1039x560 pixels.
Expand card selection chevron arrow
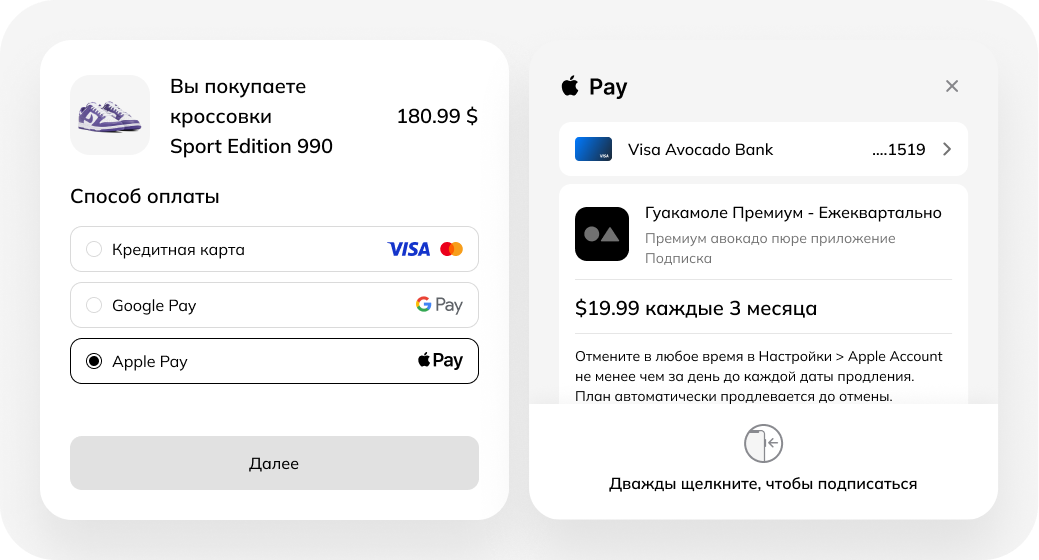[x=947, y=150]
